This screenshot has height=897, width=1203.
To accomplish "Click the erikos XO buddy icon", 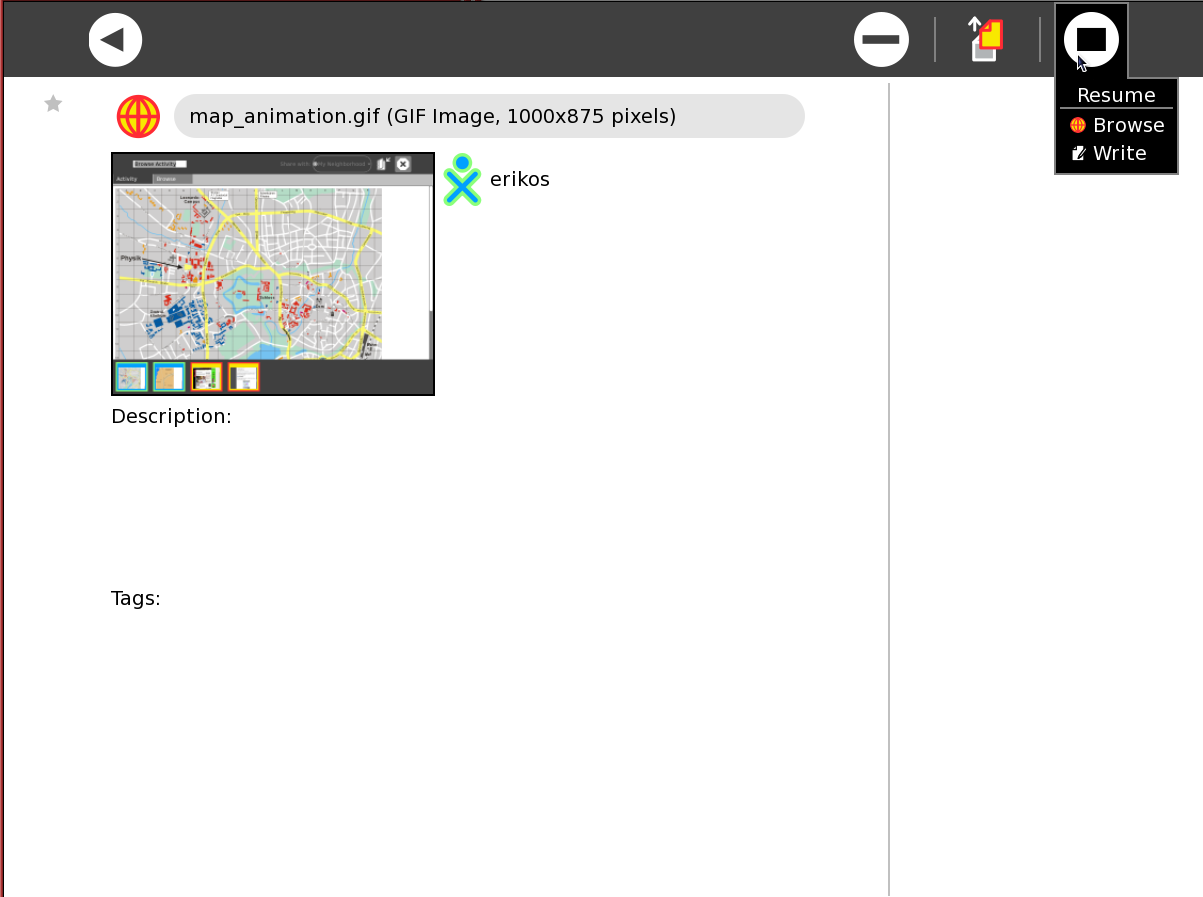I will 462,180.
